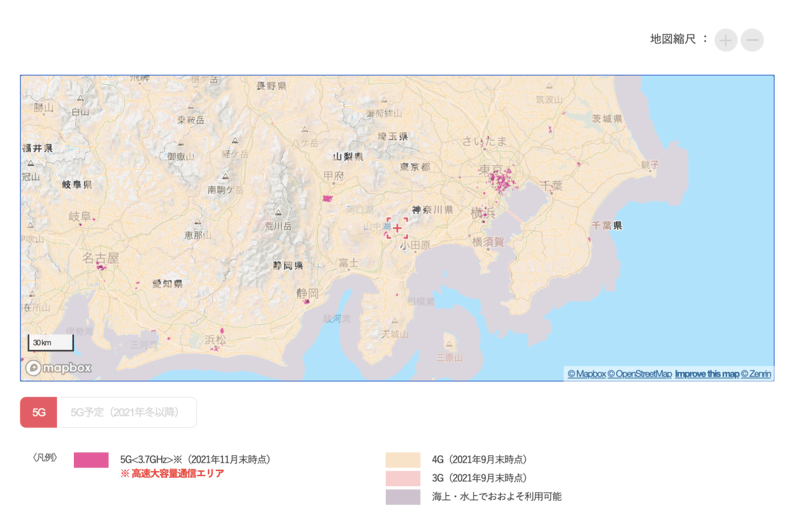Switch to the 5G予定 (2021年冬以降) tab
Screen dimensions: 800x521
tap(127, 412)
